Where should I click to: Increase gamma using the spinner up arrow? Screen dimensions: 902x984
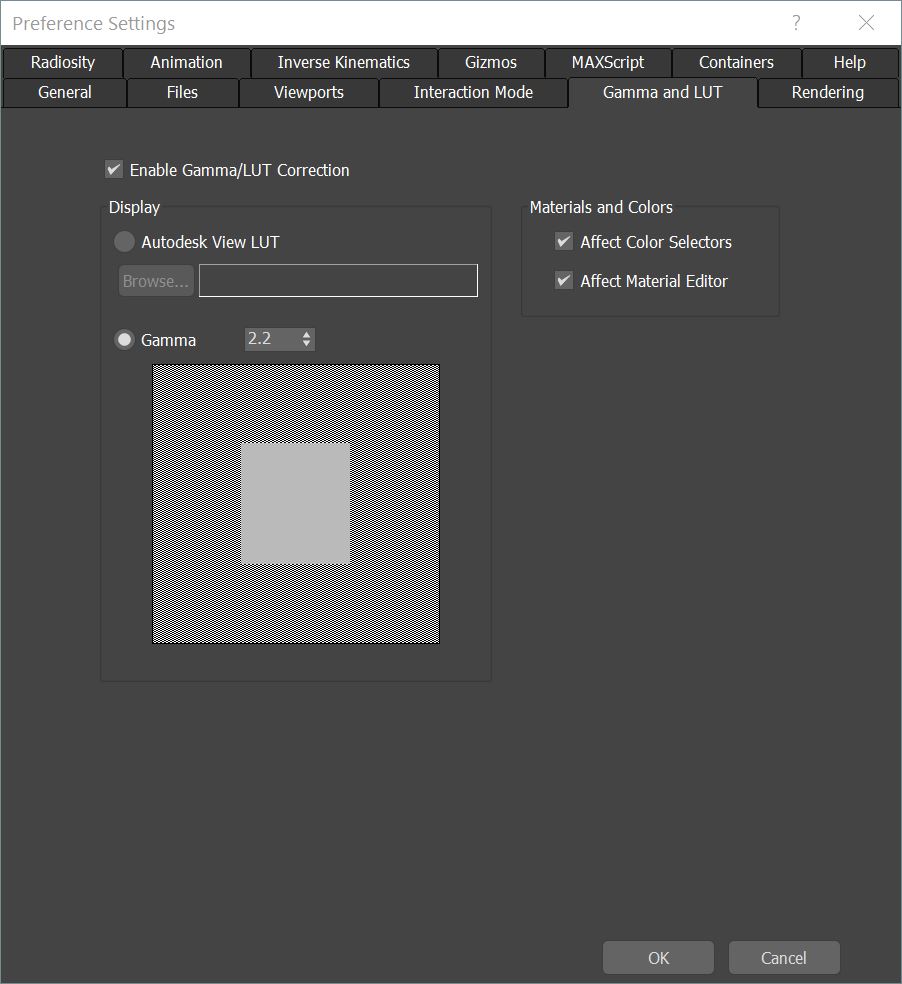point(306,334)
